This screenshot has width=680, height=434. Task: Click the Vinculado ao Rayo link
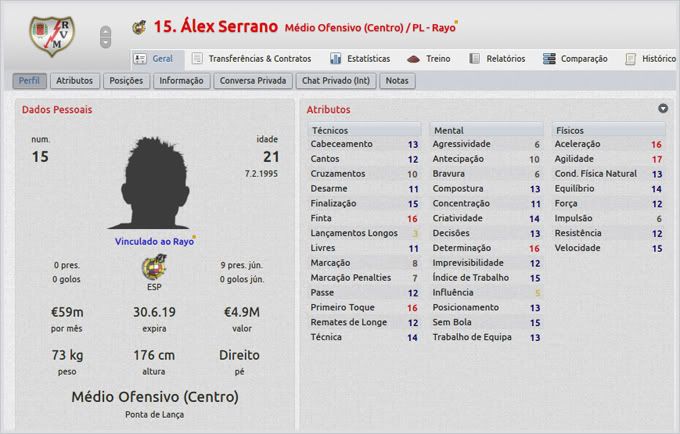point(152,240)
